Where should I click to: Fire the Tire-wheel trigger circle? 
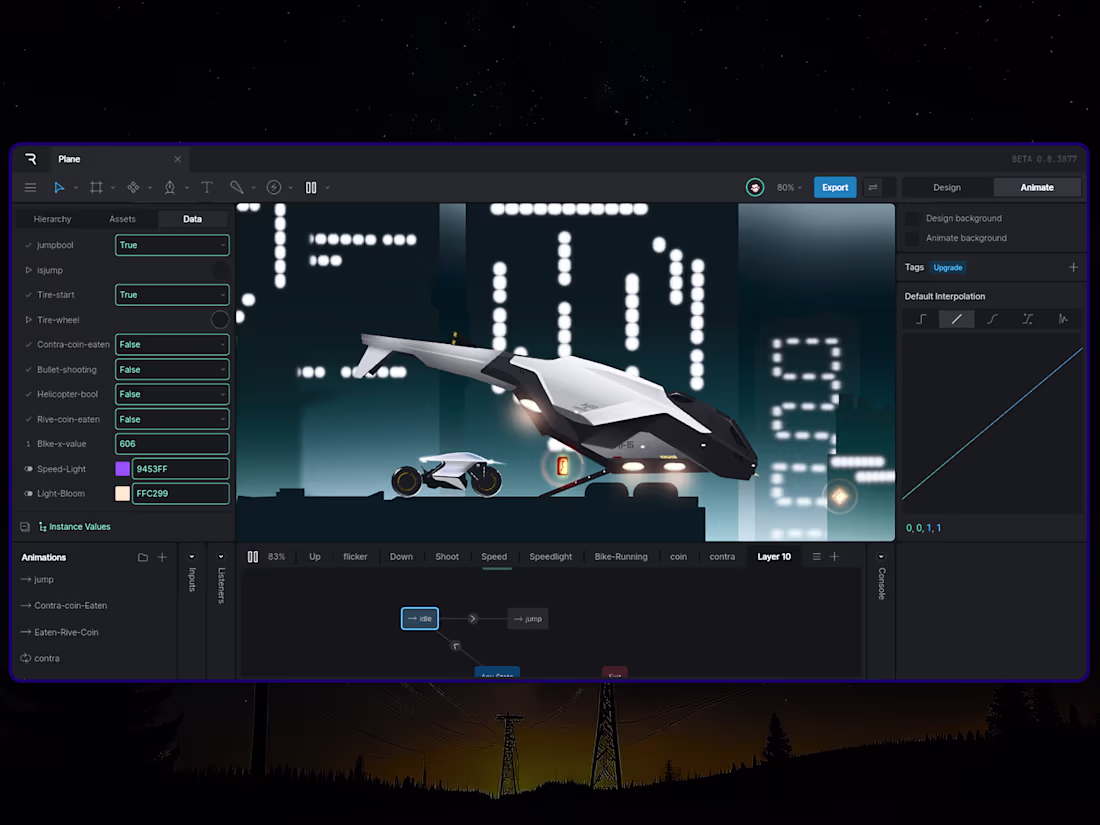click(x=220, y=320)
